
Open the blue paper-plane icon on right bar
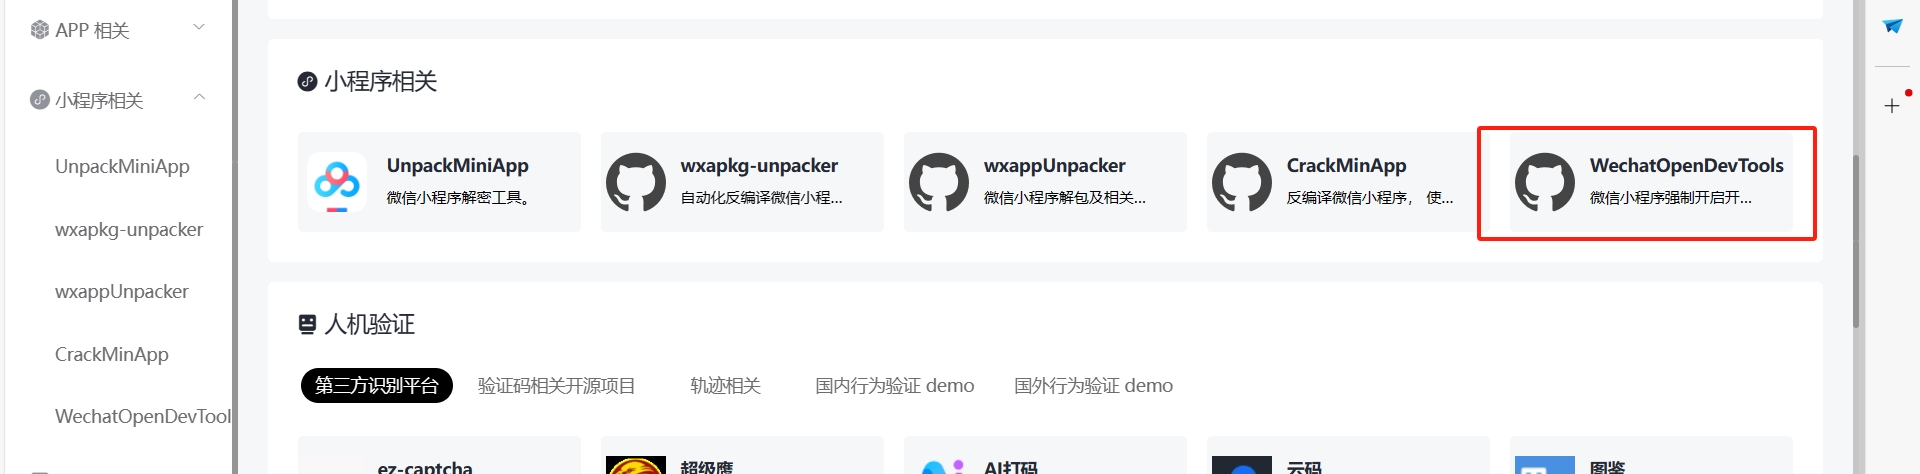click(1892, 26)
